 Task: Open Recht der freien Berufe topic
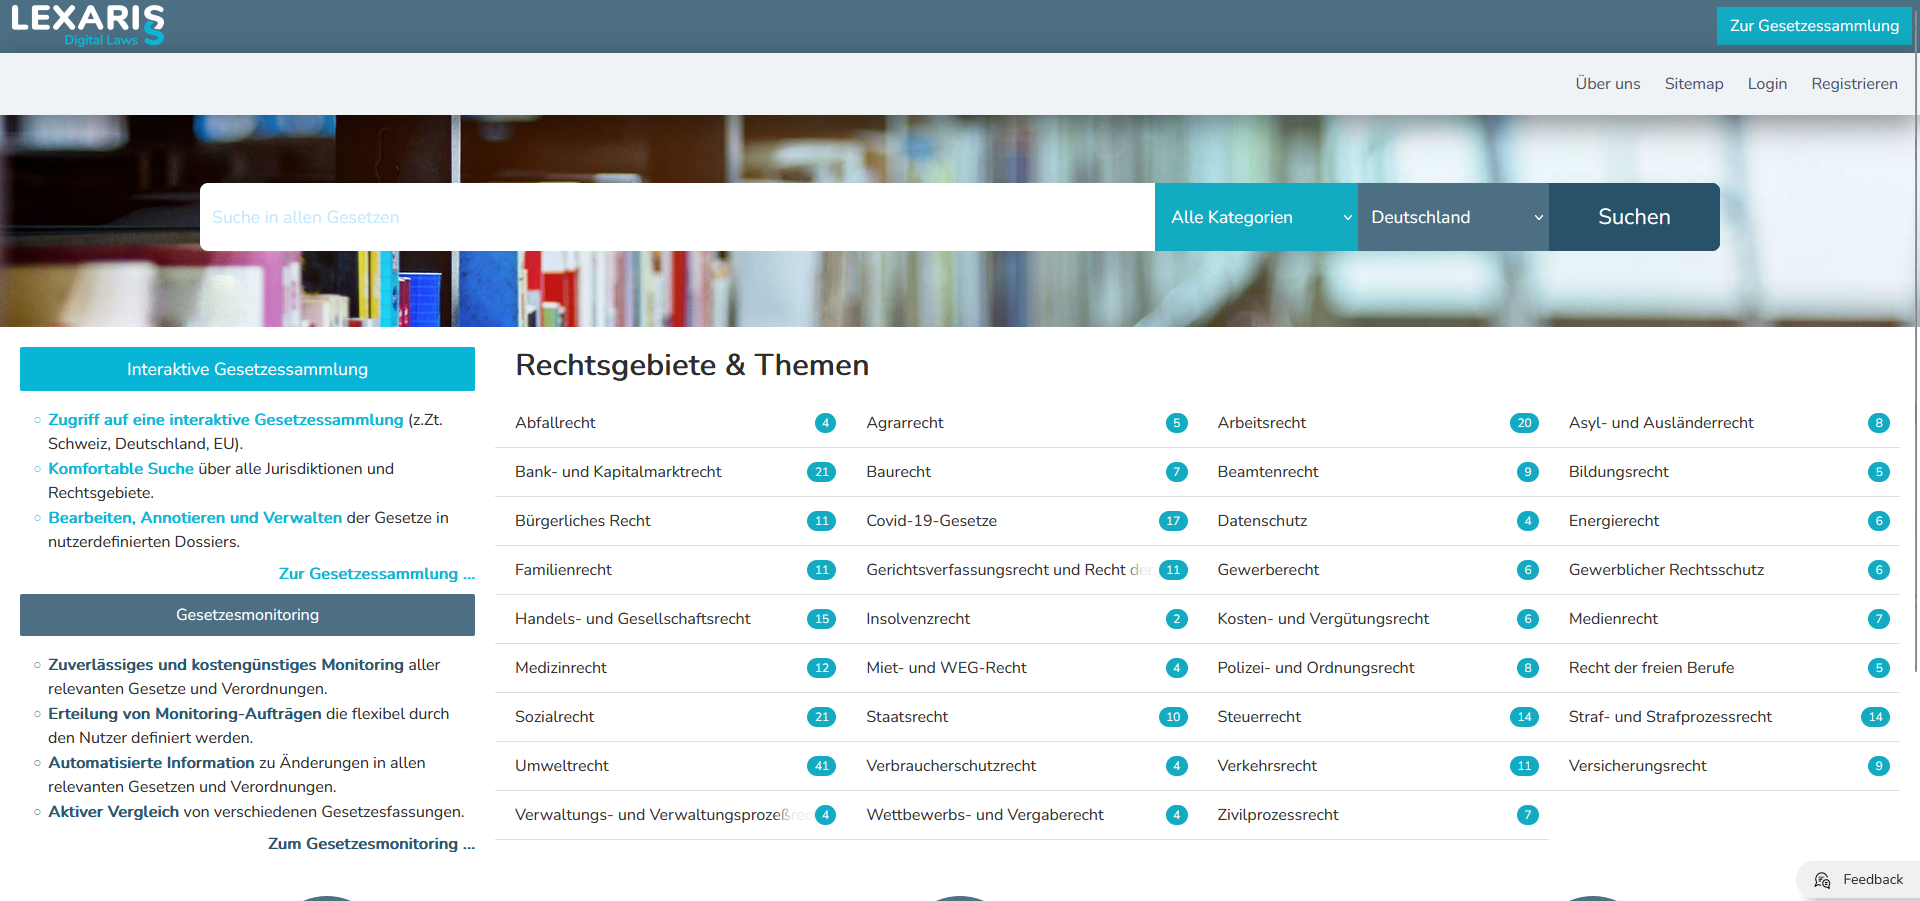(x=1651, y=668)
